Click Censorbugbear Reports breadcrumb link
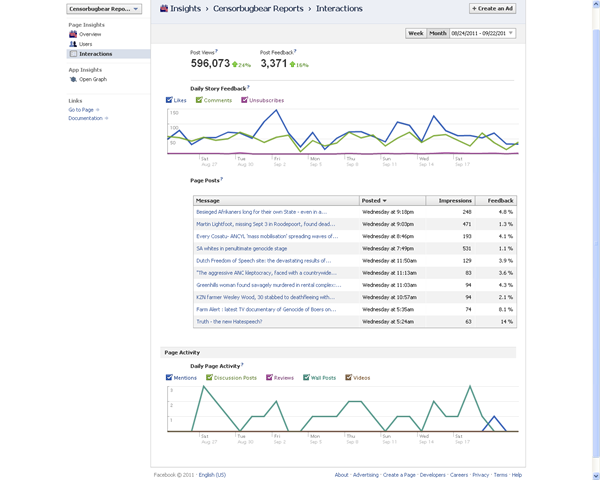 pos(258,8)
